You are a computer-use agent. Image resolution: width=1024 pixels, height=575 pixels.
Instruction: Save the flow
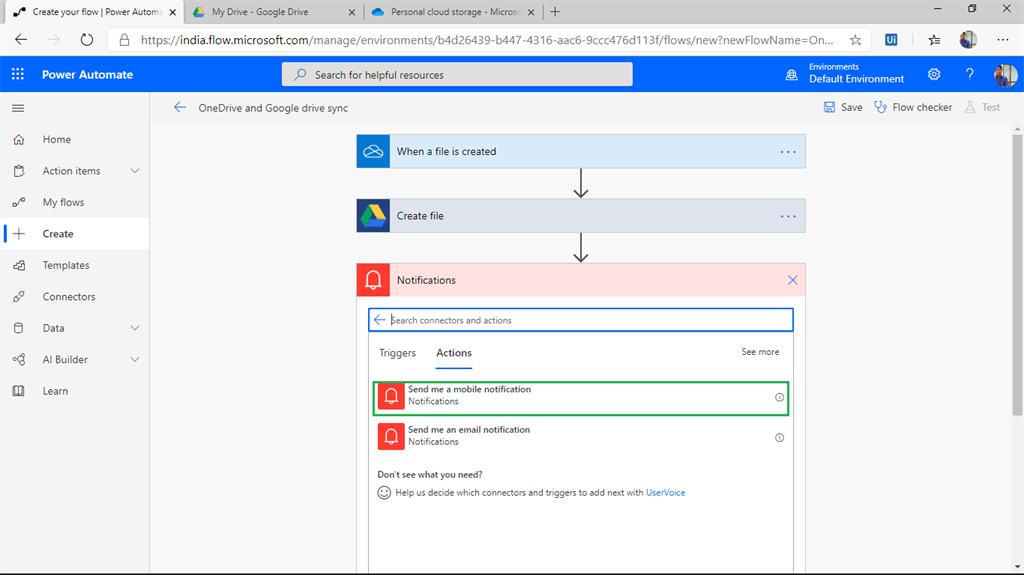pos(842,107)
